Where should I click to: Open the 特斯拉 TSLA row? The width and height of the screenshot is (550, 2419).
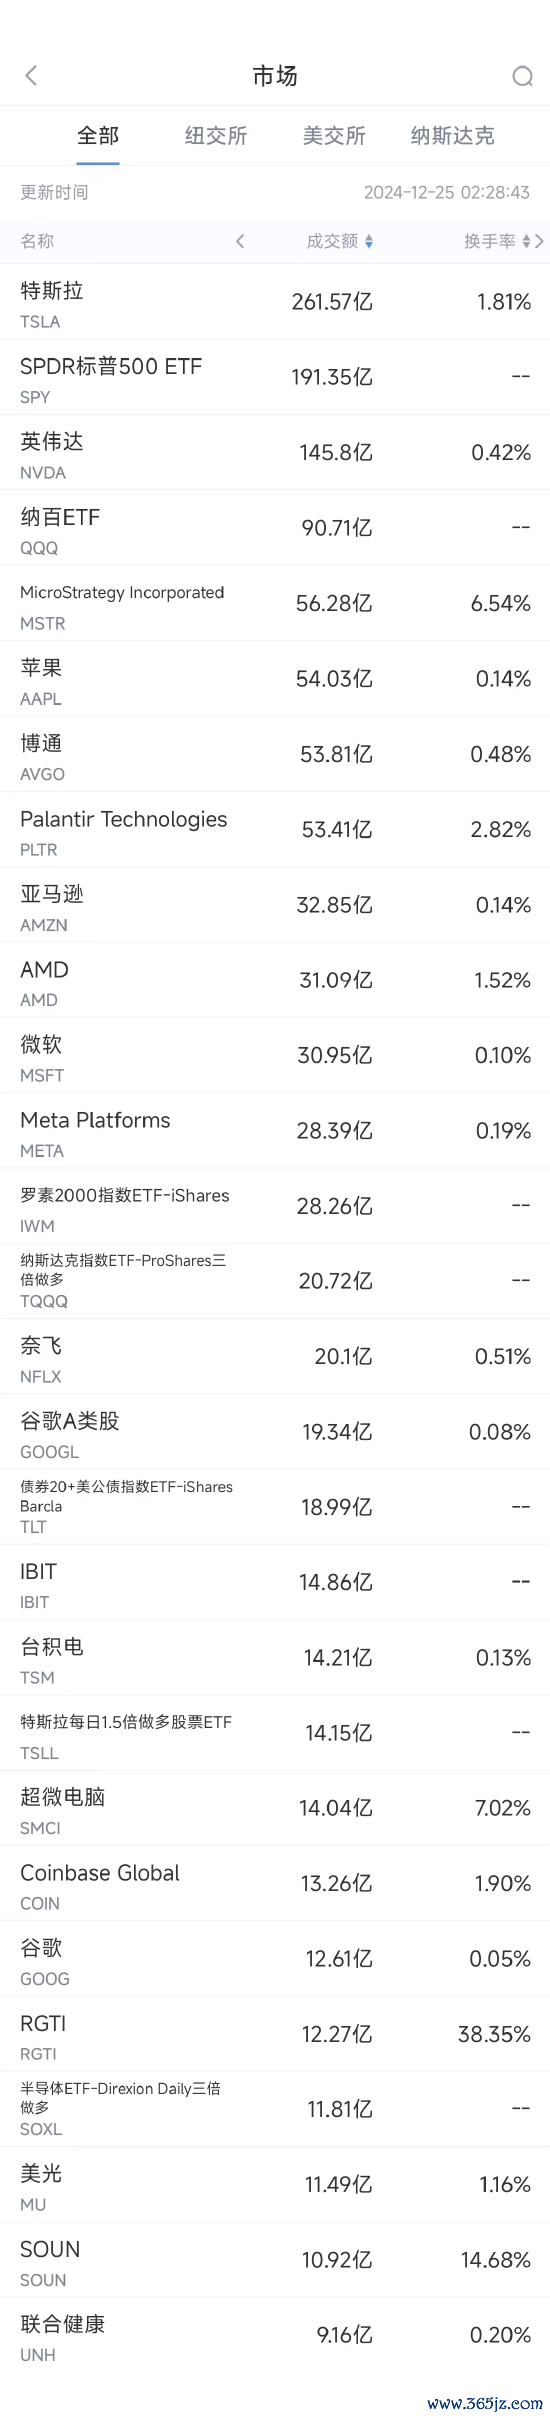pyautogui.click(x=275, y=302)
